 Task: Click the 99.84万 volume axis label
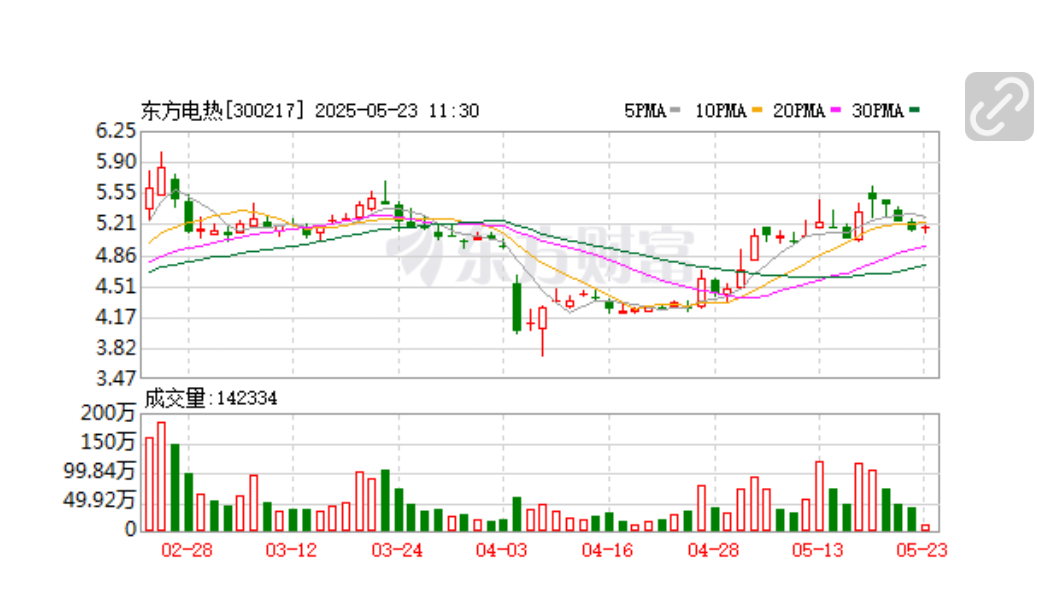click(99, 471)
